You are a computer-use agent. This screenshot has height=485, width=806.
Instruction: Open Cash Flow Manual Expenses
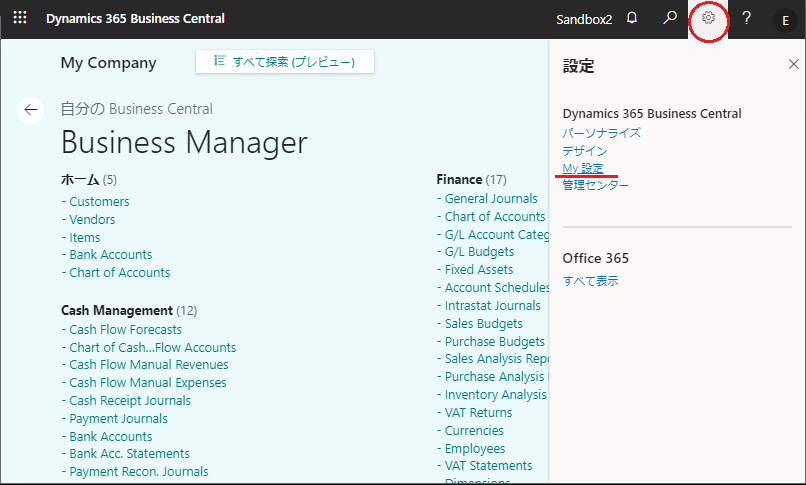(148, 382)
